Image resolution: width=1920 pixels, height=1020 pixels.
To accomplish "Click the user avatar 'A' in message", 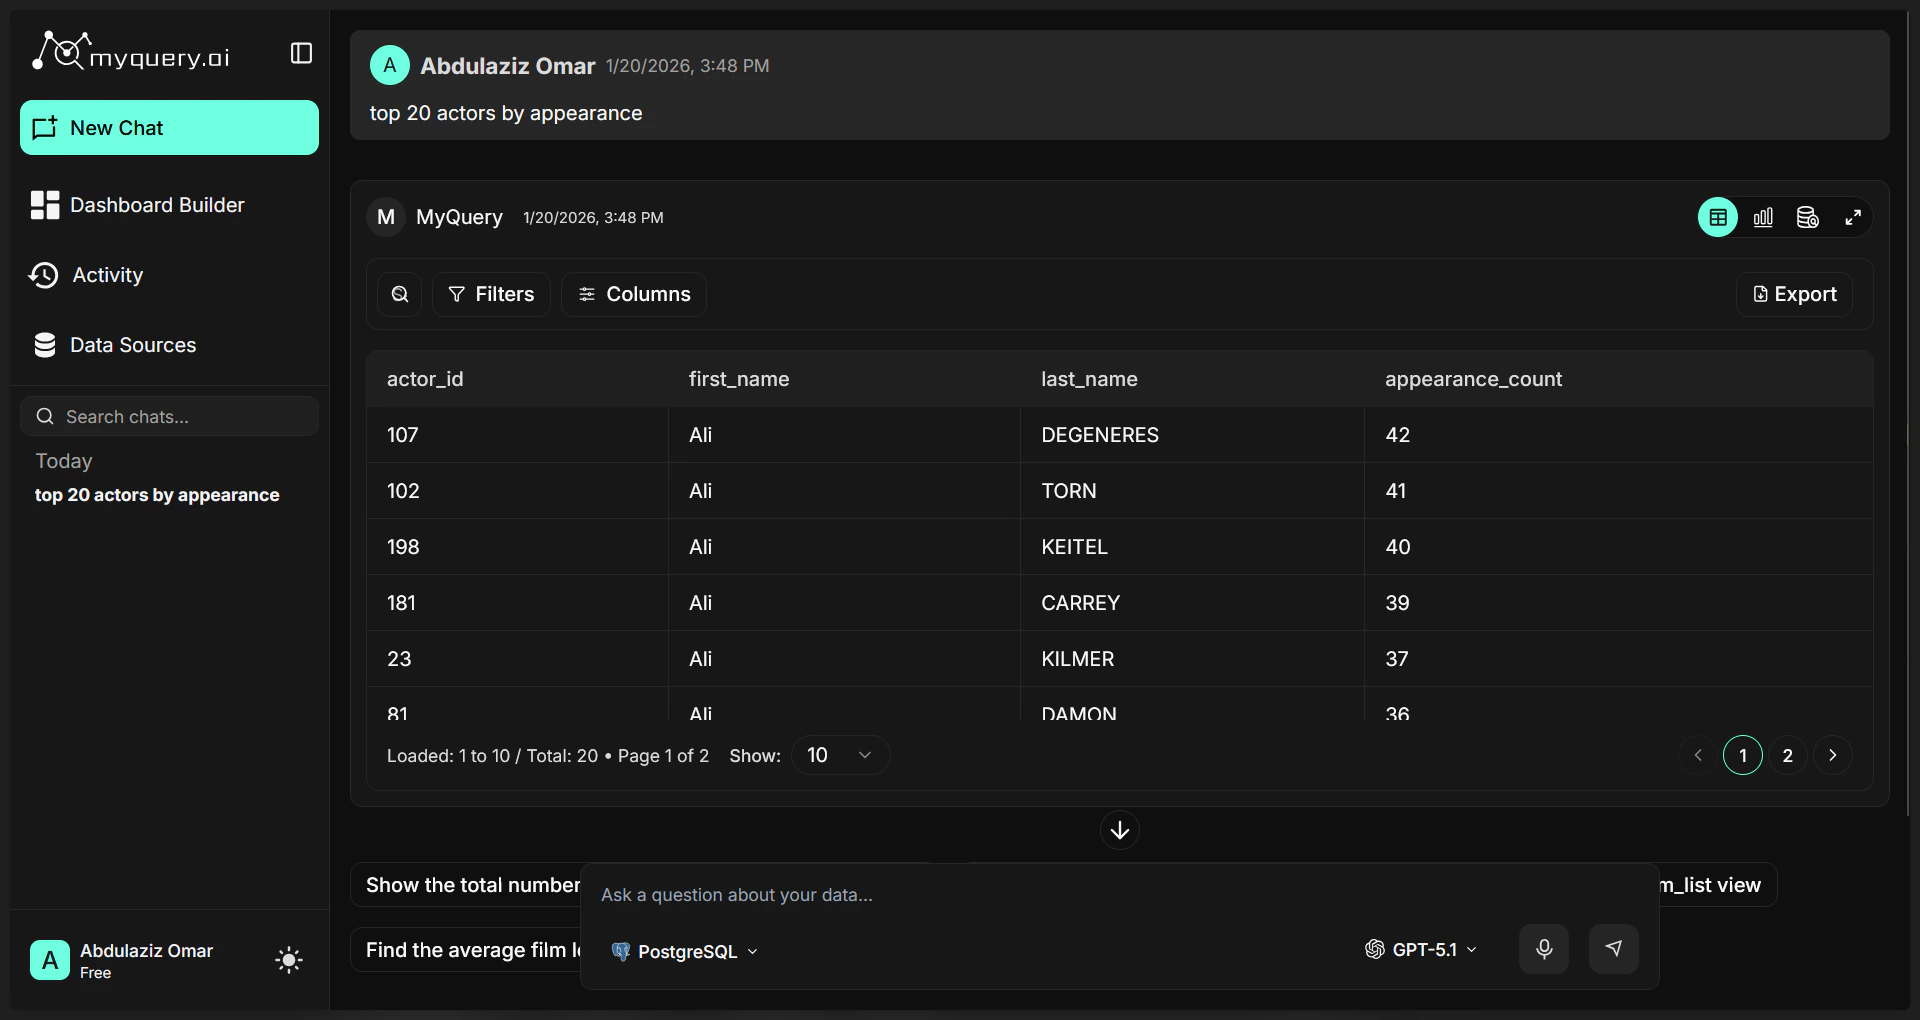I will pyautogui.click(x=390, y=65).
